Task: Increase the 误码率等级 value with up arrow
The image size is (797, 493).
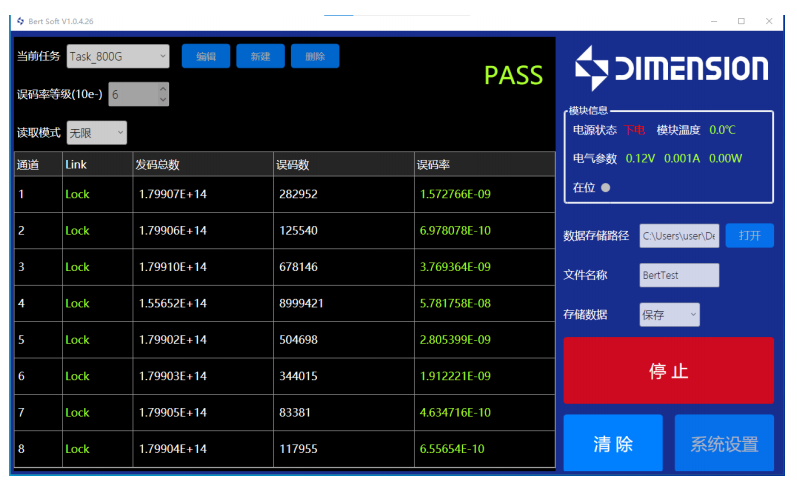Action: (x=163, y=89)
